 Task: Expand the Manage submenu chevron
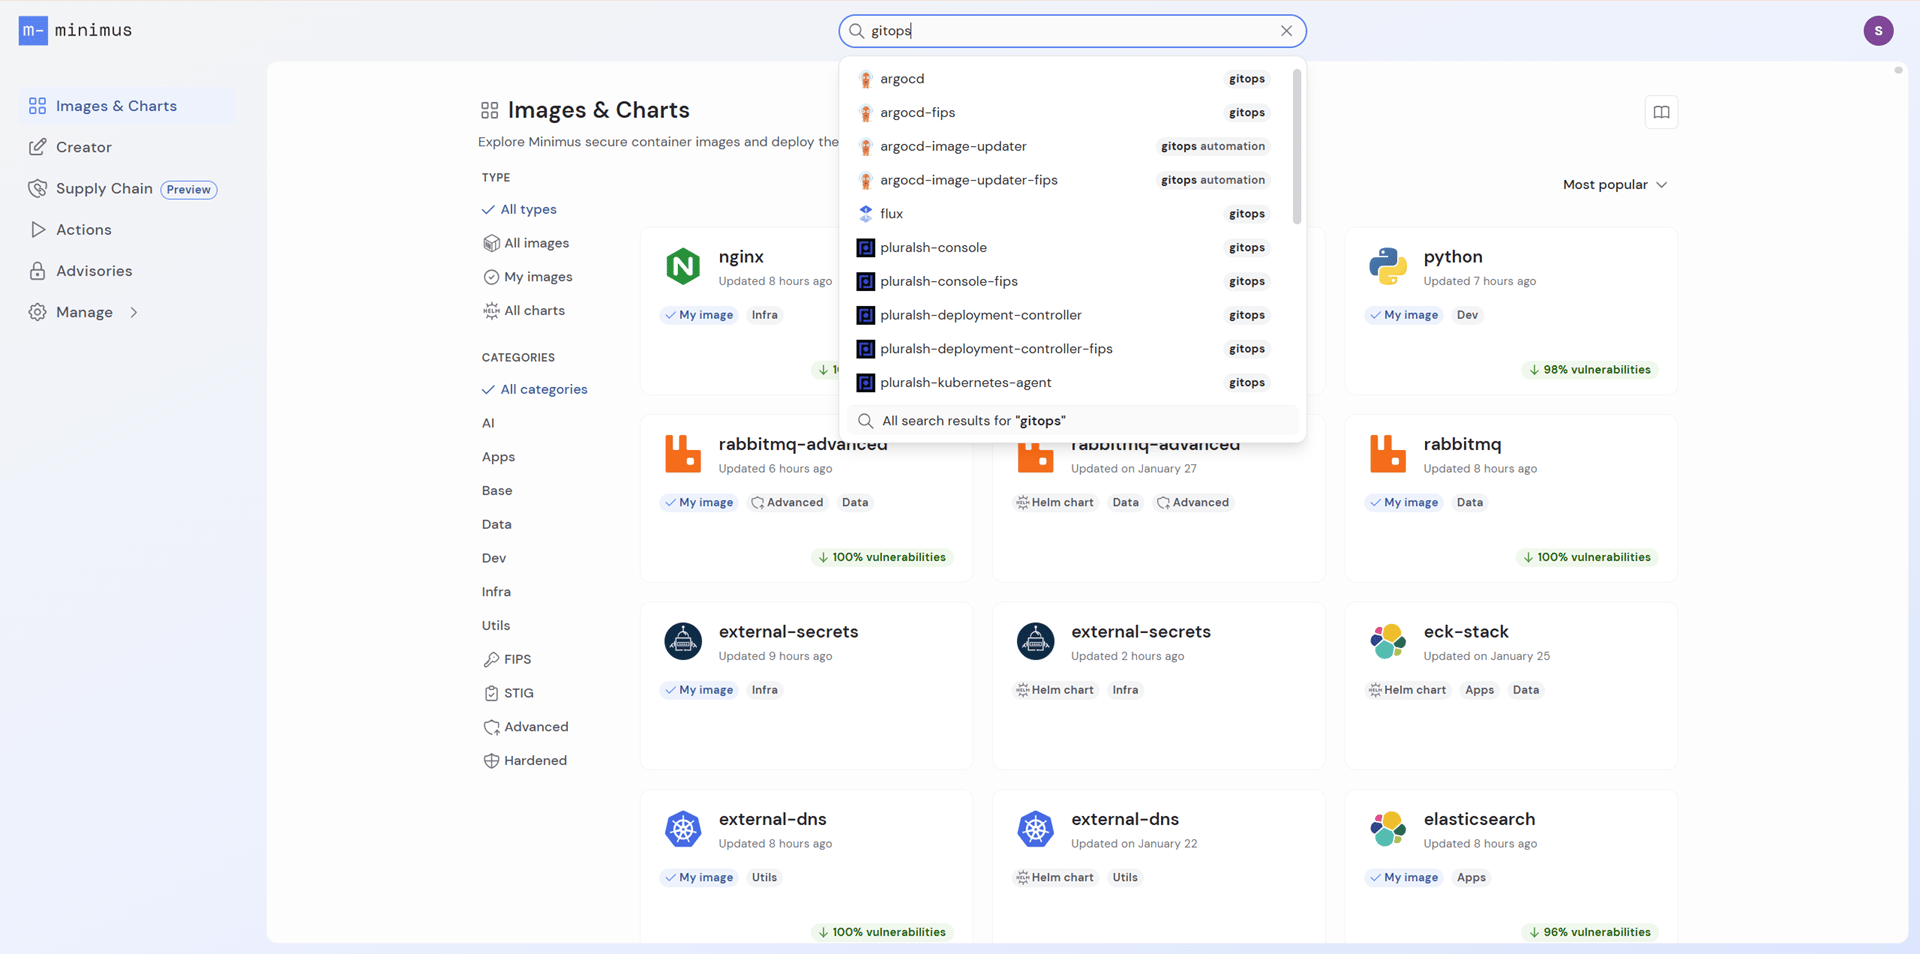pyautogui.click(x=133, y=312)
